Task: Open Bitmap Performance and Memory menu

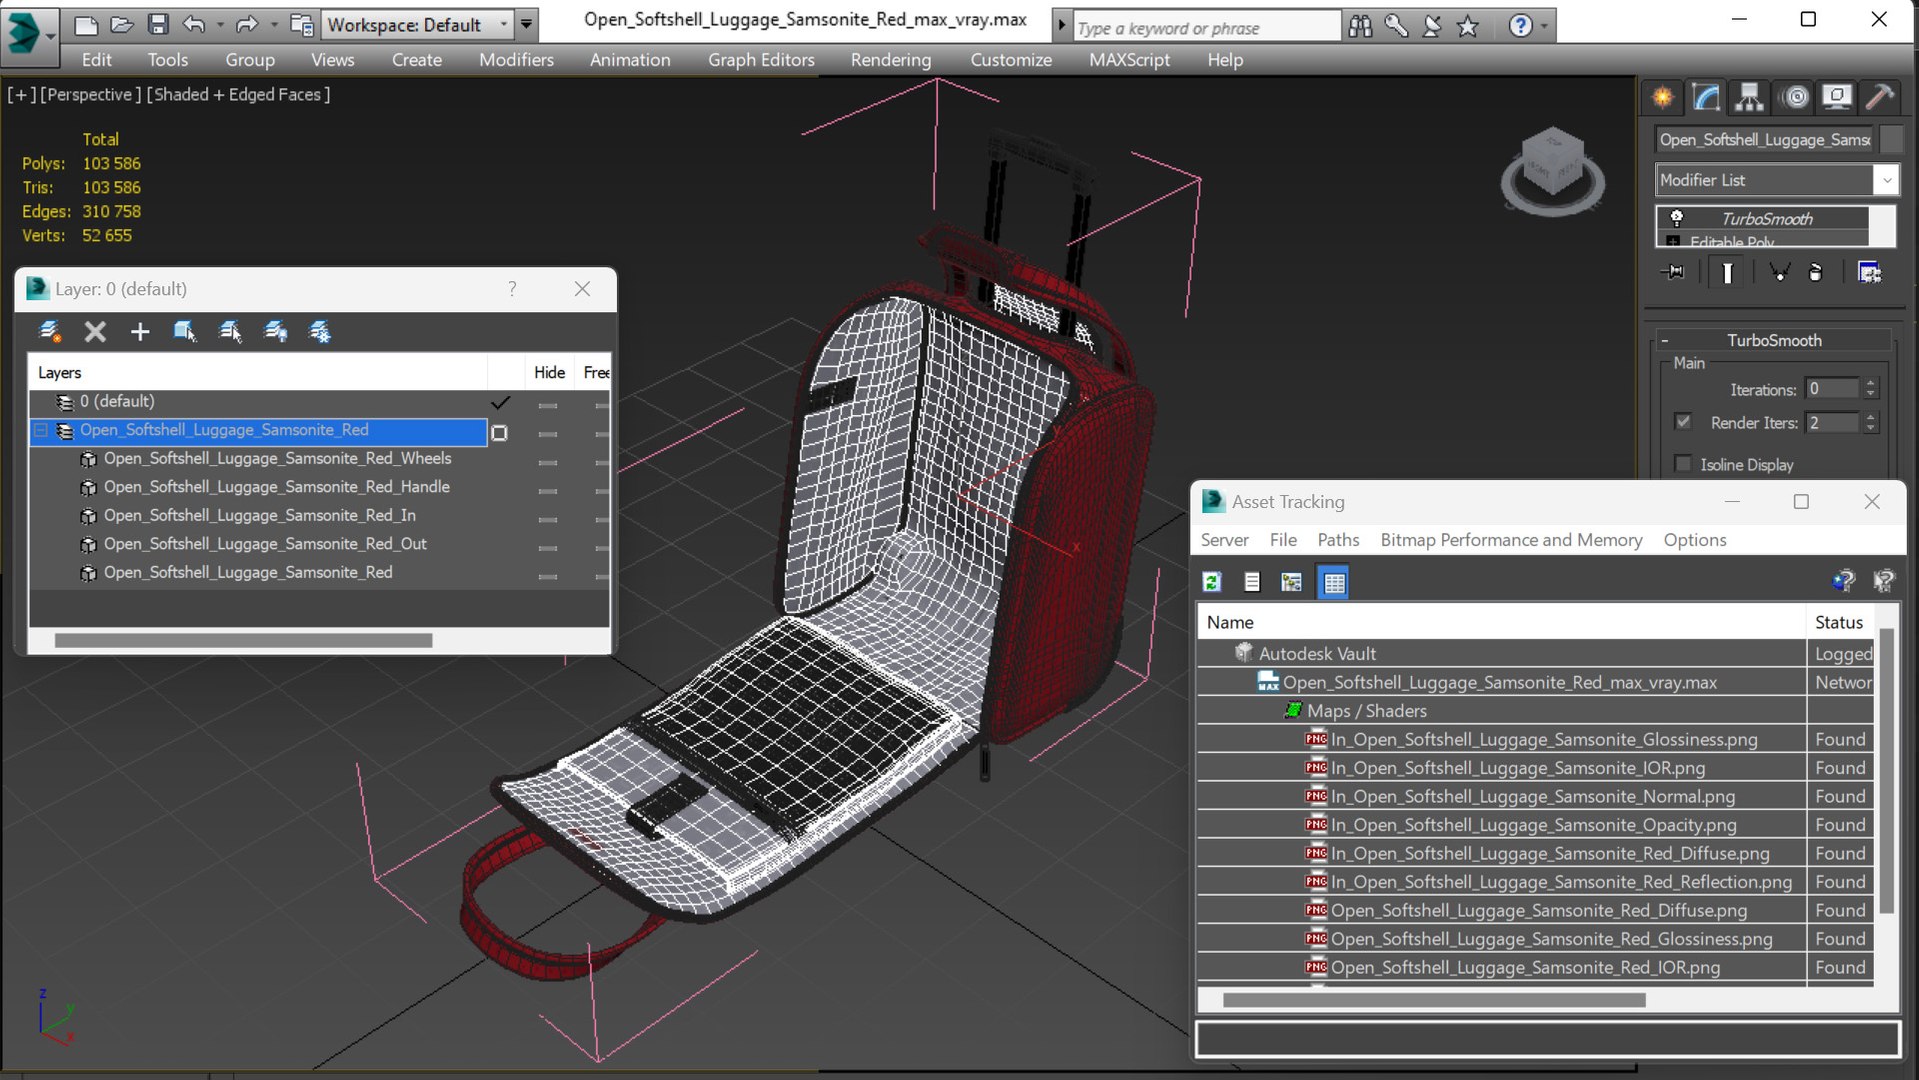Action: pos(1511,540)
